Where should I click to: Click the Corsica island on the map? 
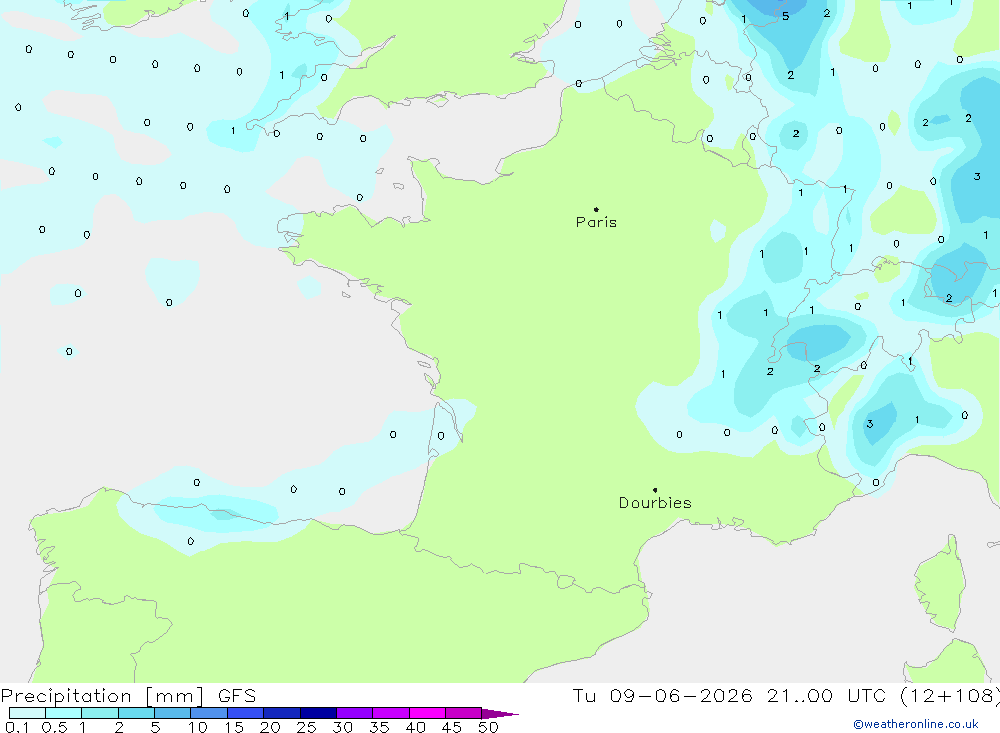pos(940,584)
